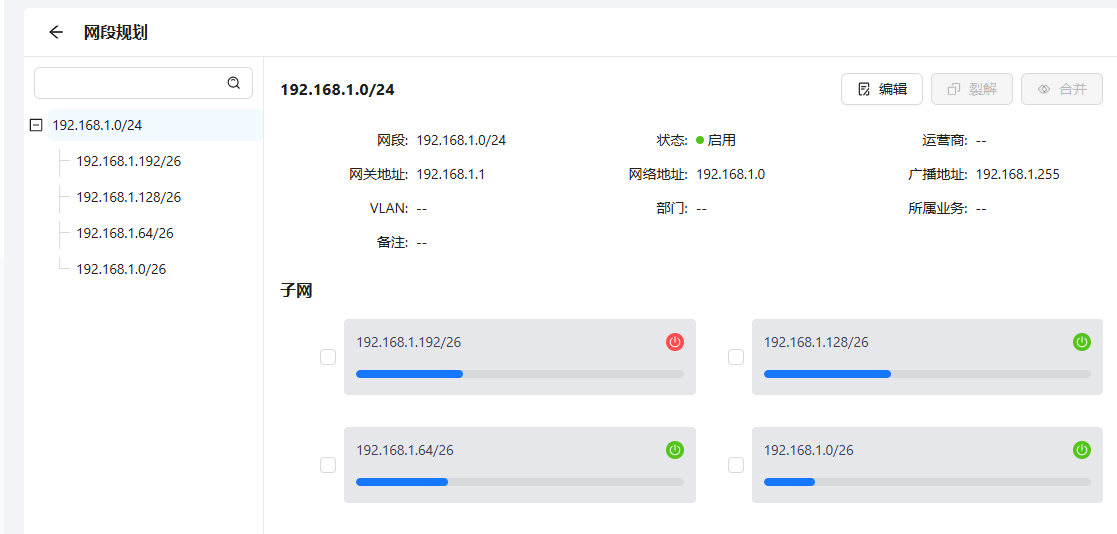The height and width of the screenshot is (534, 1117).
Task: Select 192.168.1.192/26 in the tree
Action: tap(128, 161)
